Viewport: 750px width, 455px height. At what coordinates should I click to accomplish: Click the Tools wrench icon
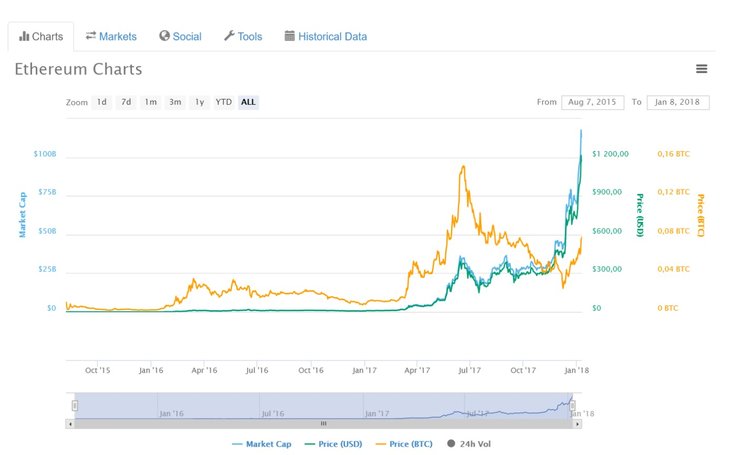(x=229, y=36)
